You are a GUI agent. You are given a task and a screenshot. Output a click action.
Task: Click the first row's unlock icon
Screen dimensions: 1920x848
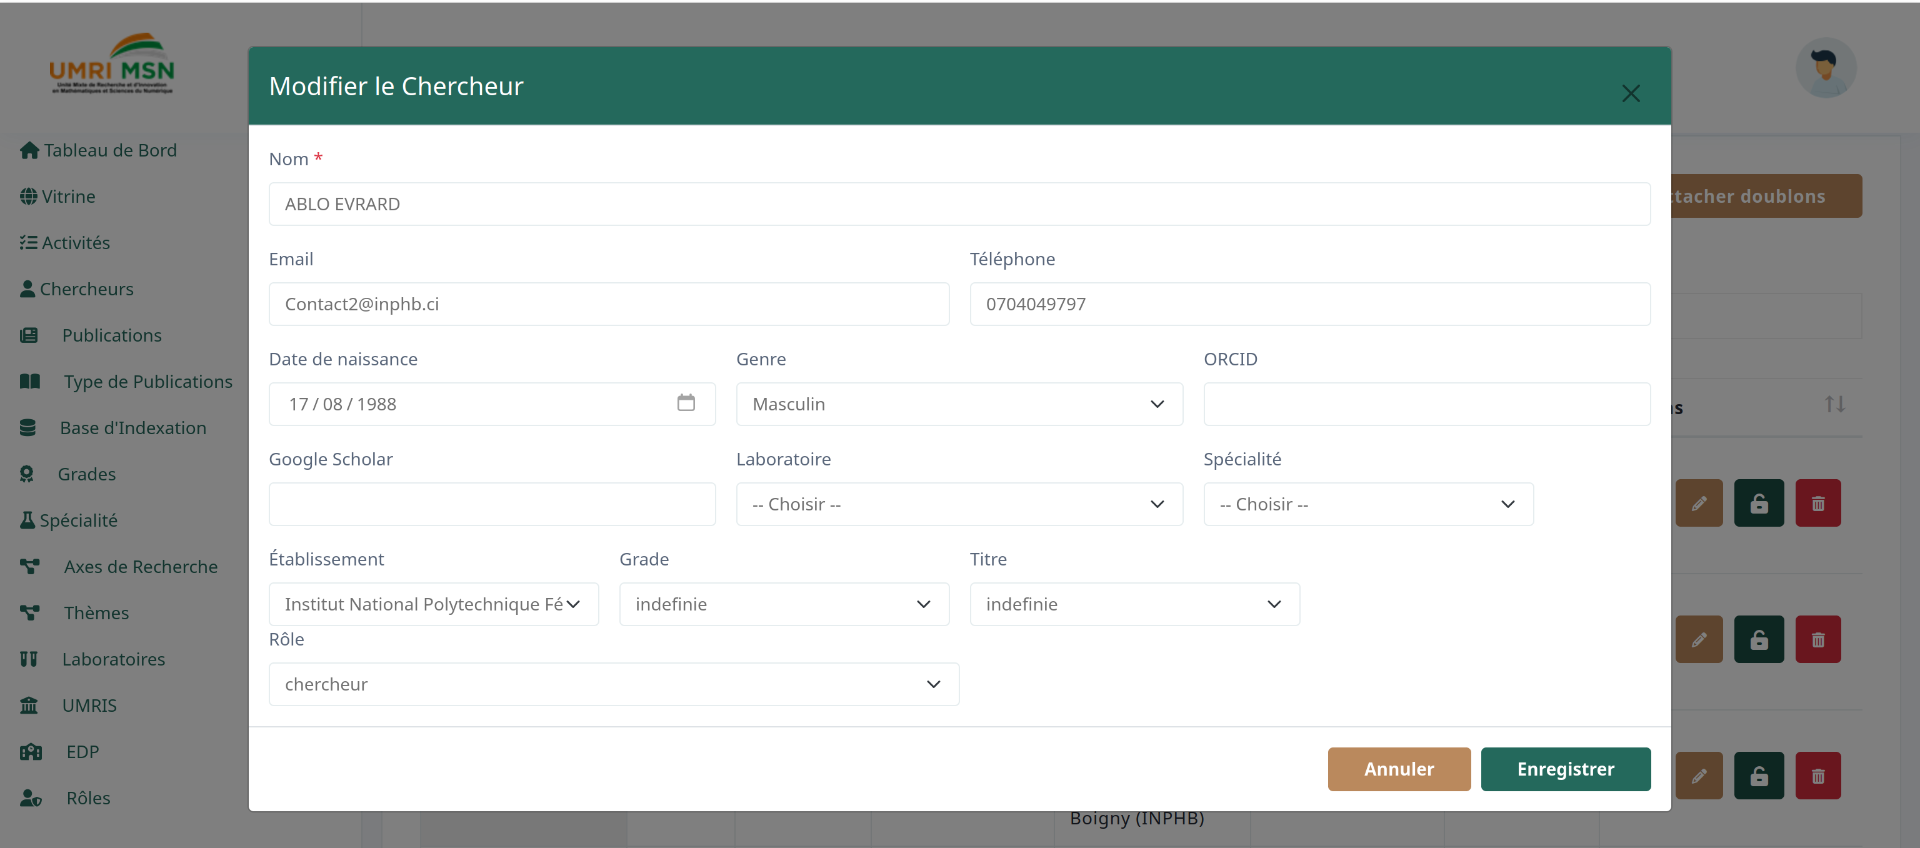coord(1759,503)
